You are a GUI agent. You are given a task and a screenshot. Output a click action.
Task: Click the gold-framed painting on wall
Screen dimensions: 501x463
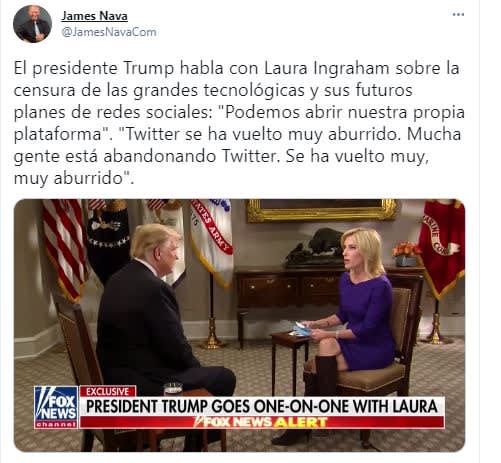coord(322,210)
